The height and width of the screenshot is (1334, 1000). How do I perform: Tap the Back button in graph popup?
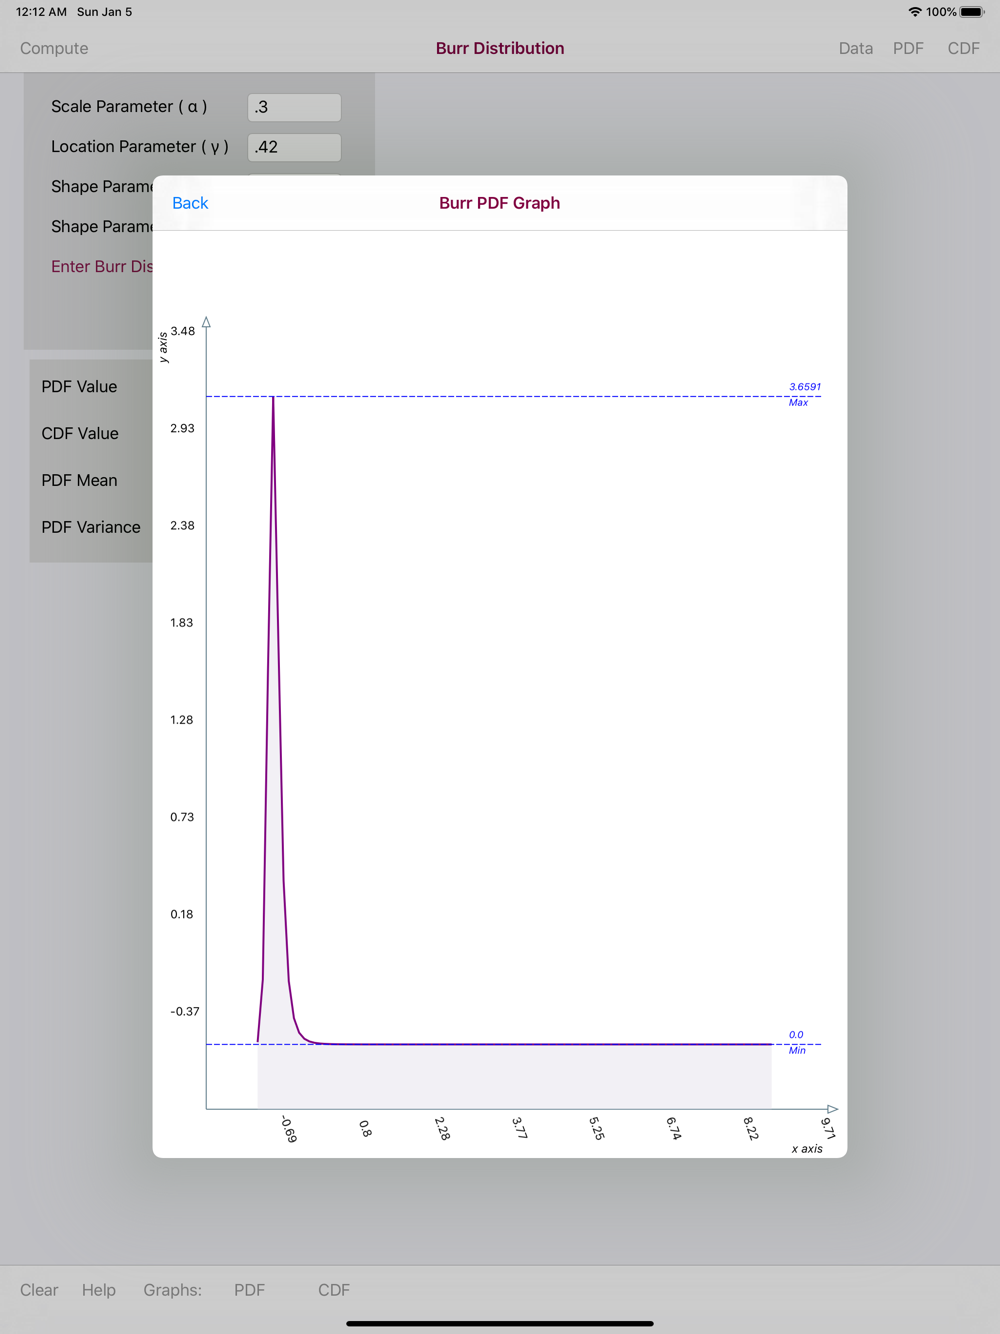click(190, 203)
